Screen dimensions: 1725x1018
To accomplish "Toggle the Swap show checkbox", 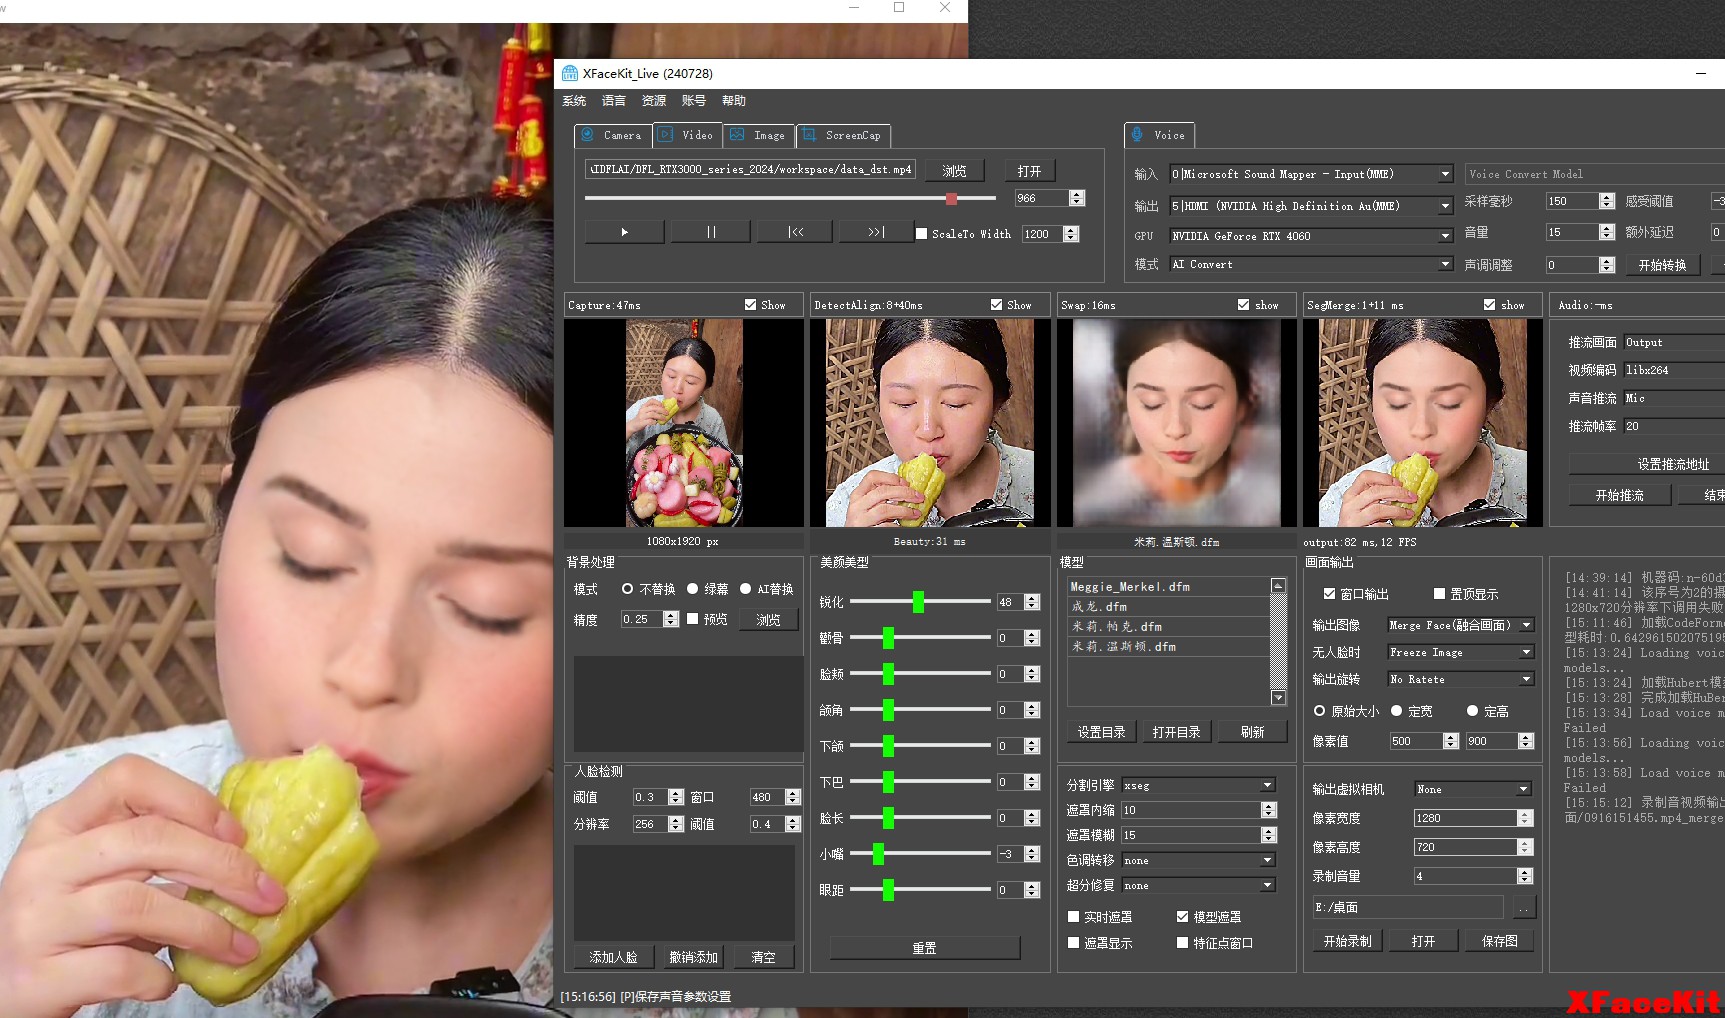I will [1244, 305].
